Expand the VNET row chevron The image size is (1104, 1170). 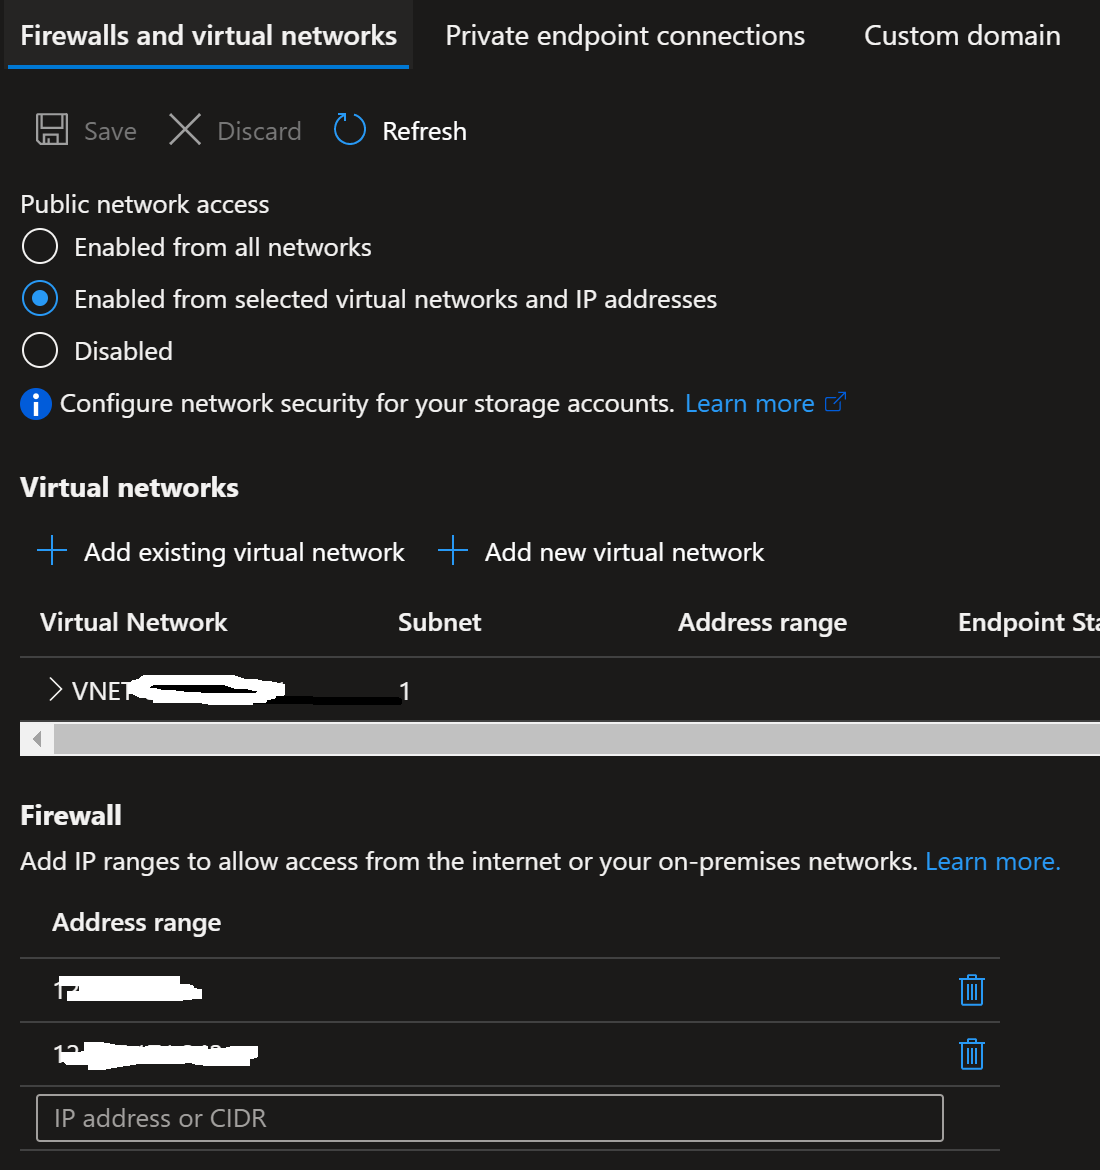tap(55, 689)
